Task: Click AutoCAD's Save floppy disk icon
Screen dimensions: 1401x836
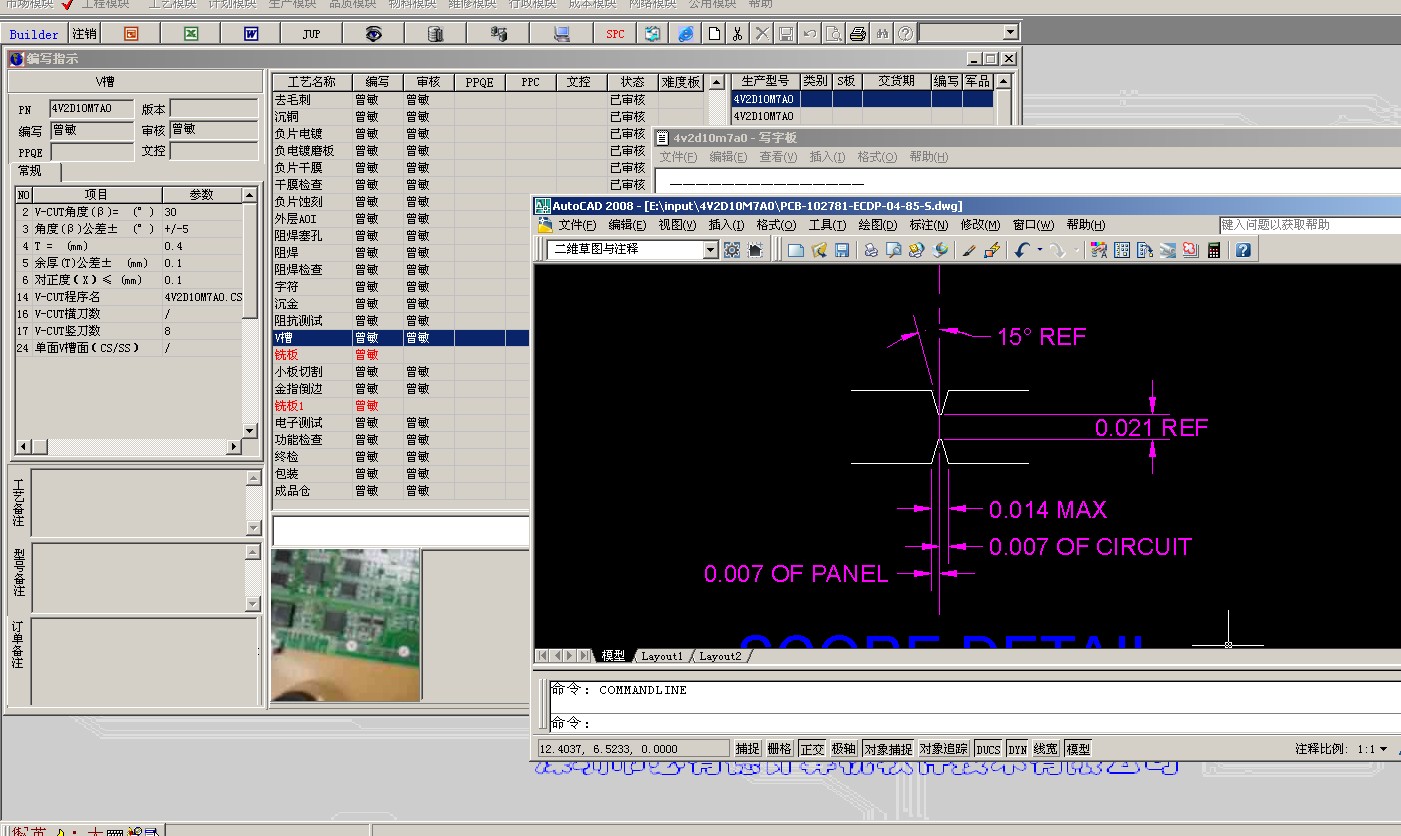Action: click(842, 250)
